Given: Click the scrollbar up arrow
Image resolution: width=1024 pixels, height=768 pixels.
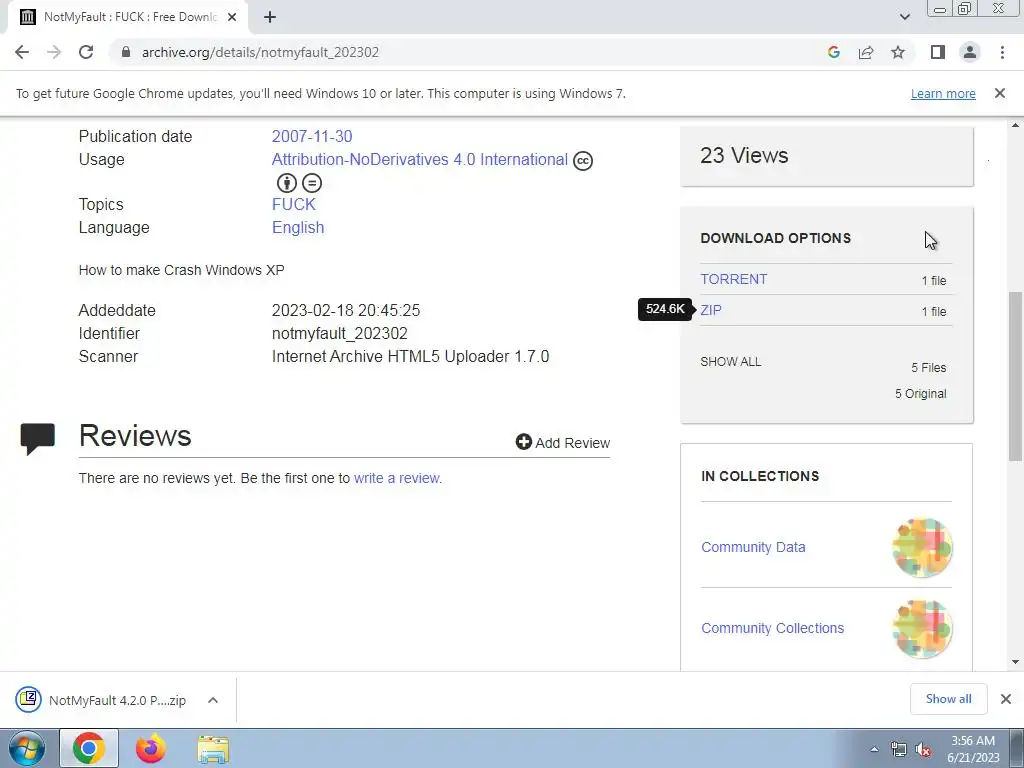Looking at the screenshot, I should coord(1016,125).
